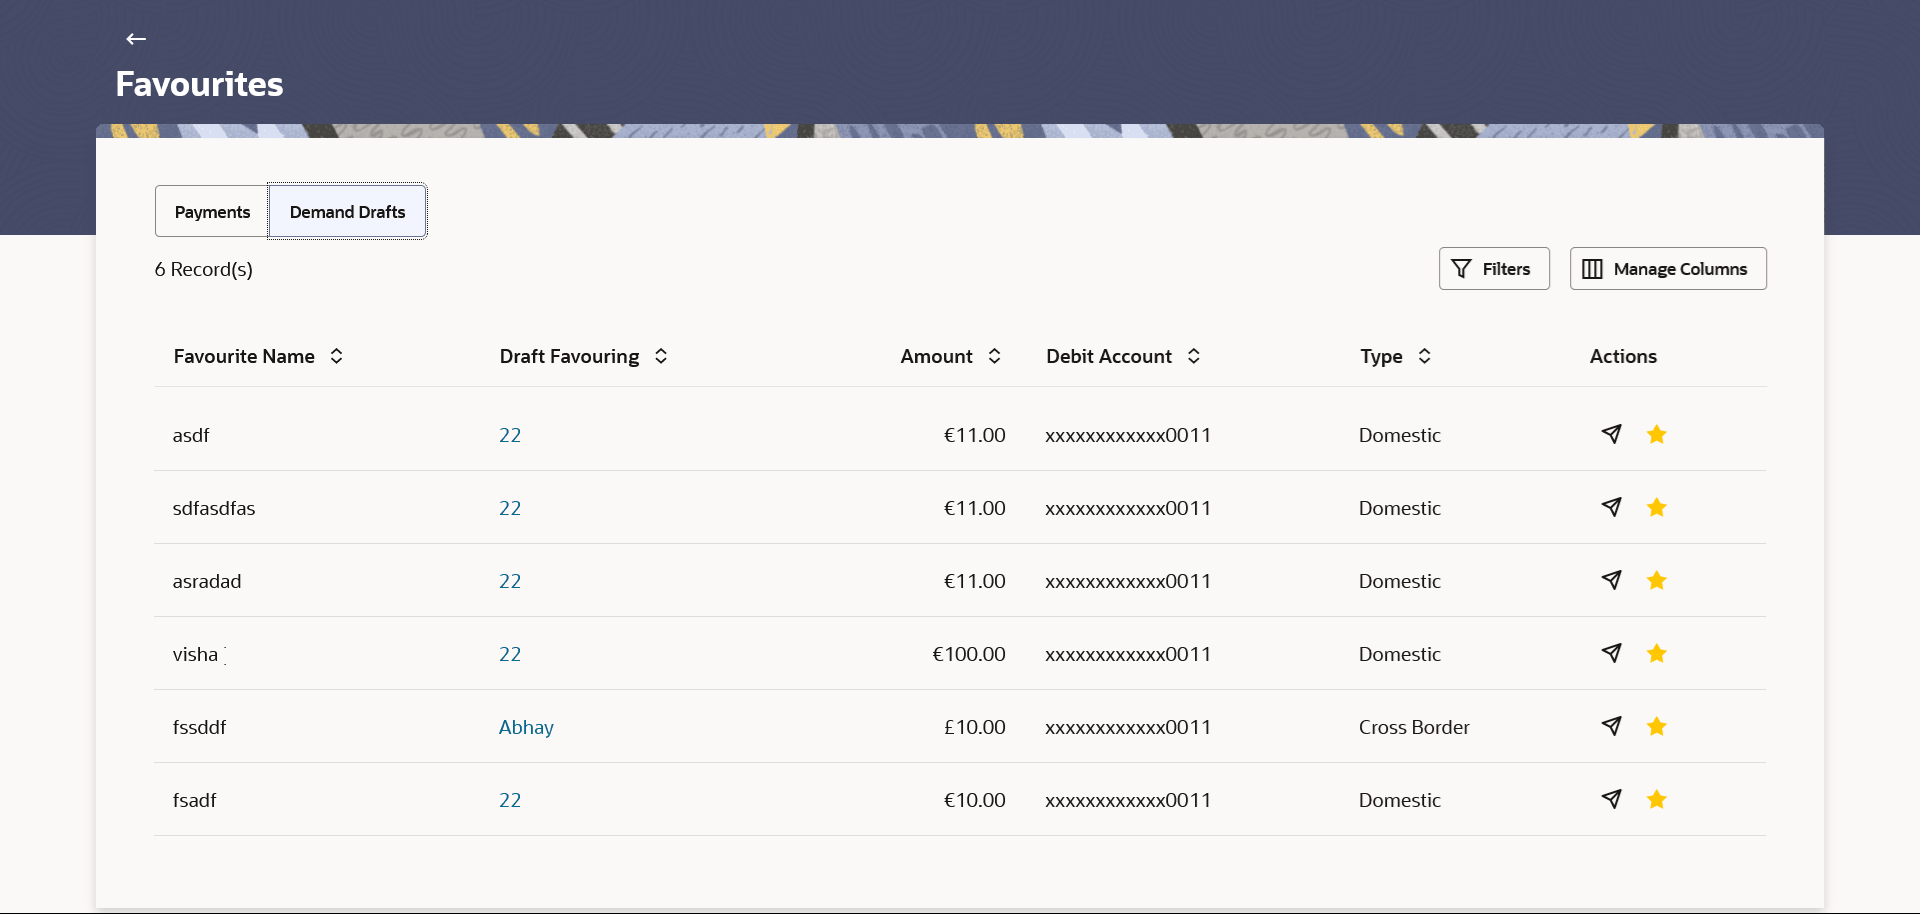Open the Filters panel

[x=1493, y=269]
